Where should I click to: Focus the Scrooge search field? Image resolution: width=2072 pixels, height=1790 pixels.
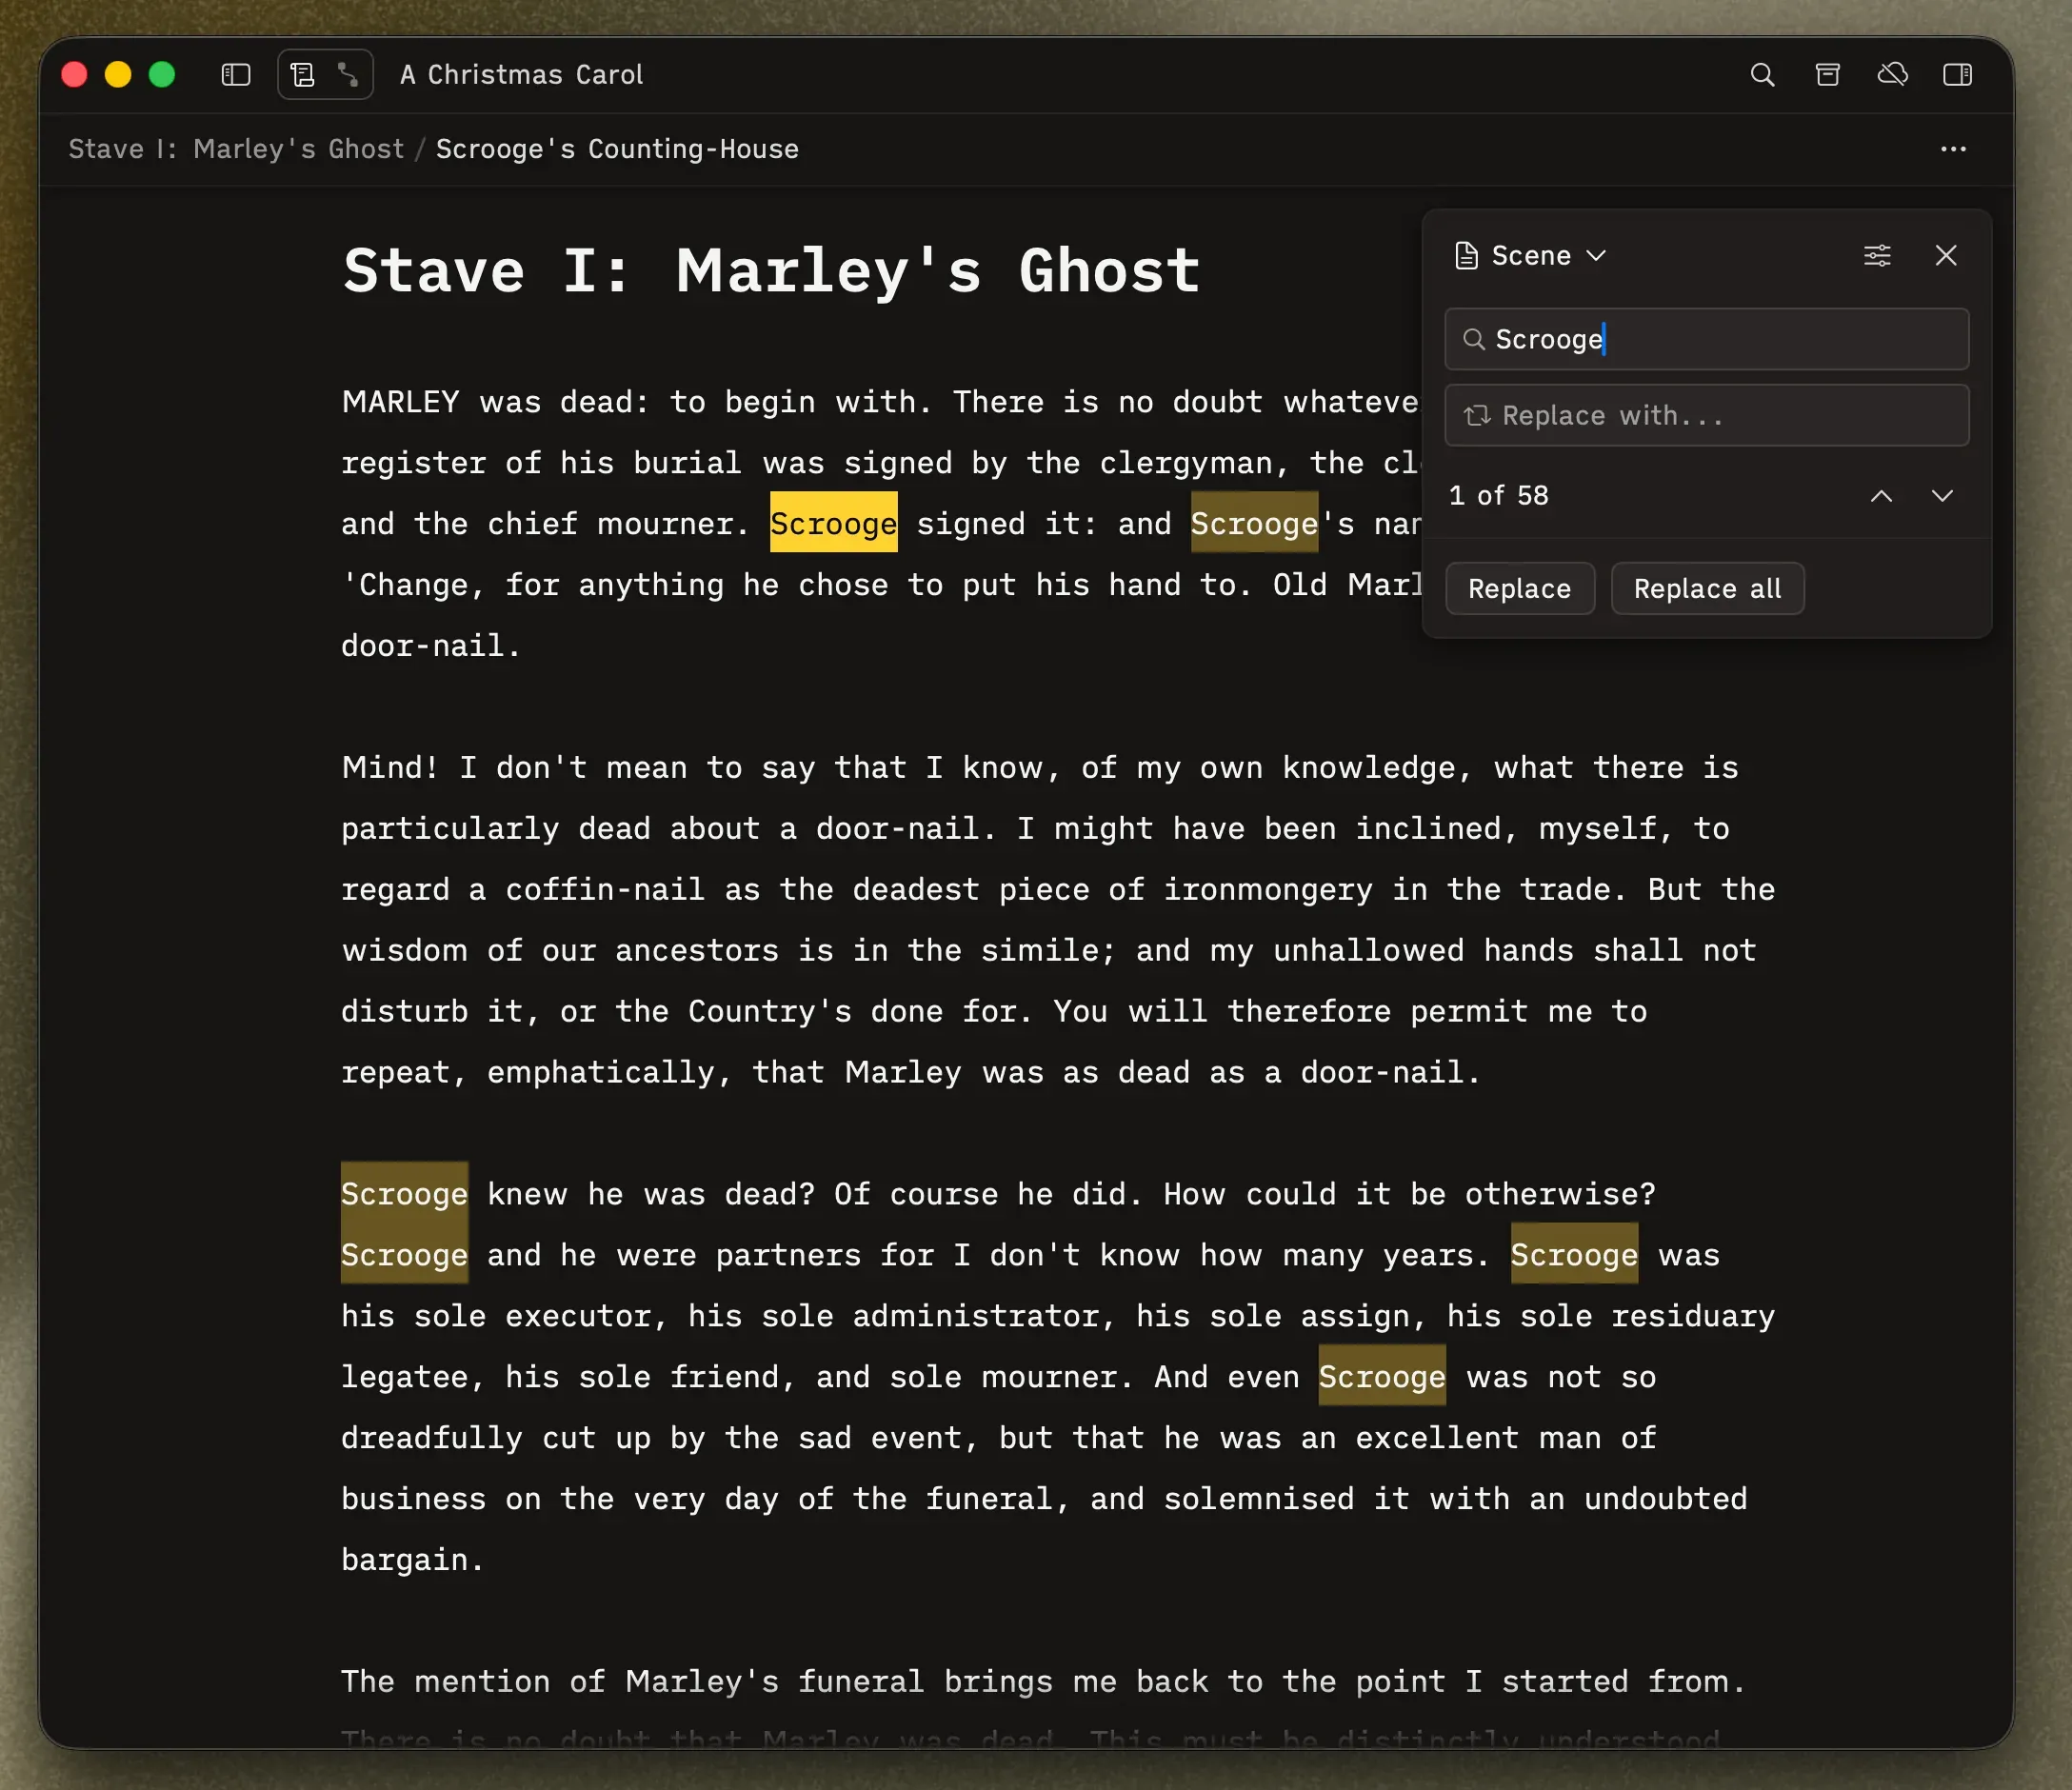(1707, 339)
